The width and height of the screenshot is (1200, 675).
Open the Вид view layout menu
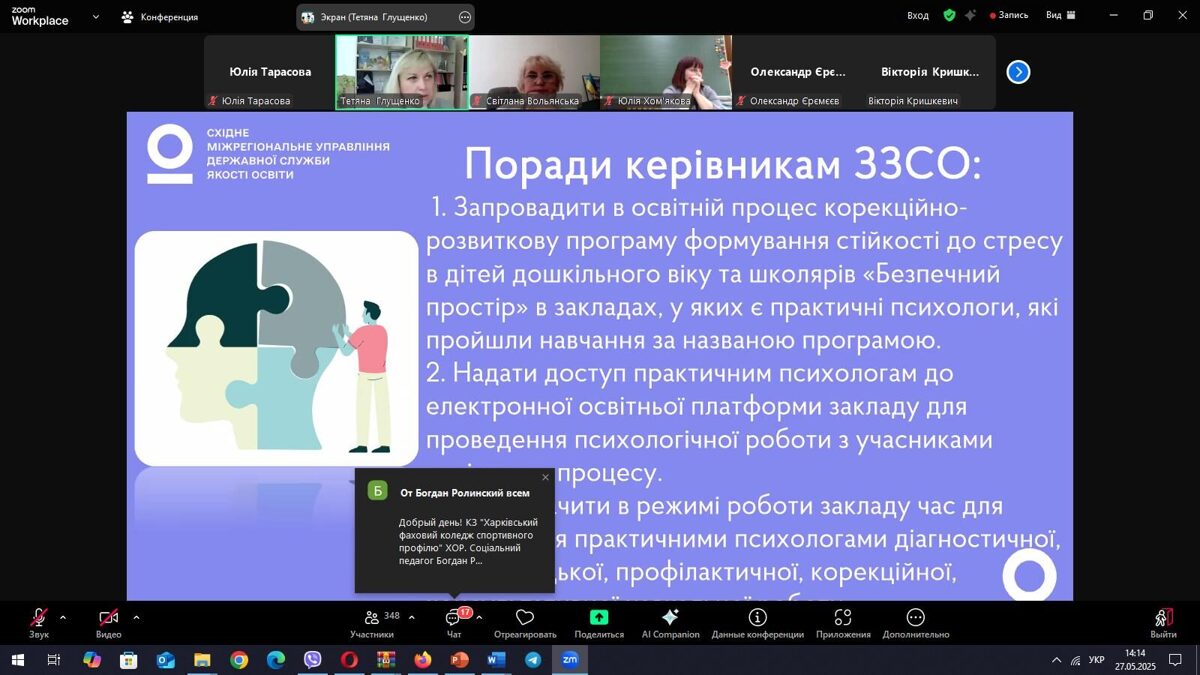coord(1061,15)
